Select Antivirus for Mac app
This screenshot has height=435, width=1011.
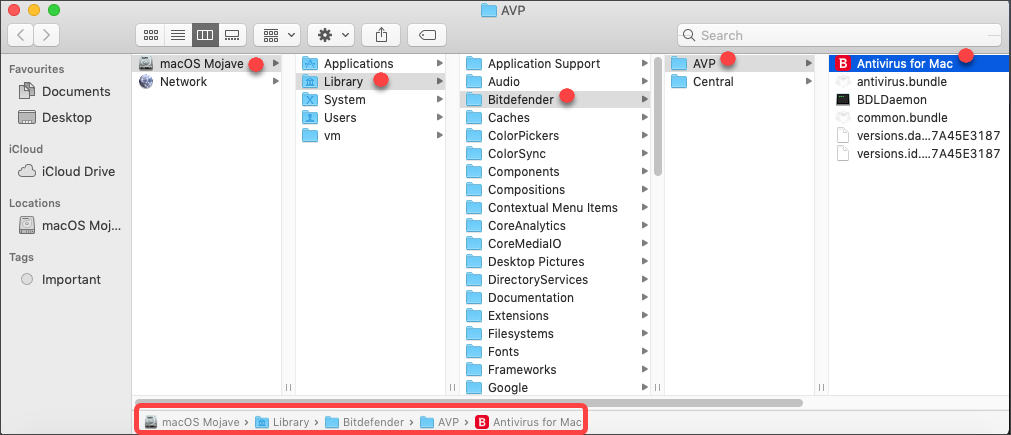[x=919, y=63]
